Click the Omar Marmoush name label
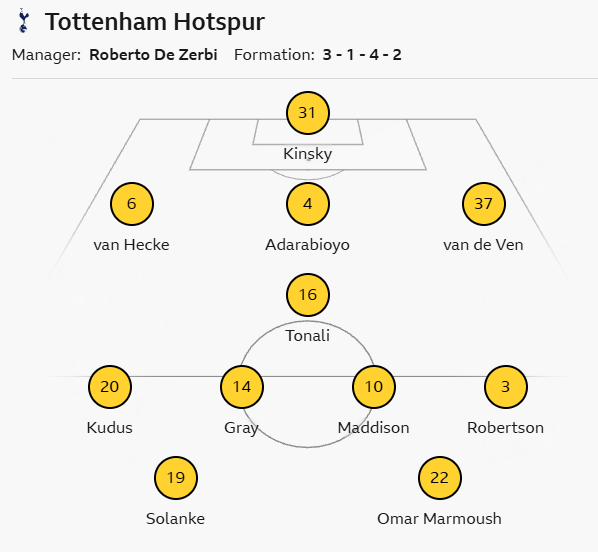 click(x=439, y=519)
